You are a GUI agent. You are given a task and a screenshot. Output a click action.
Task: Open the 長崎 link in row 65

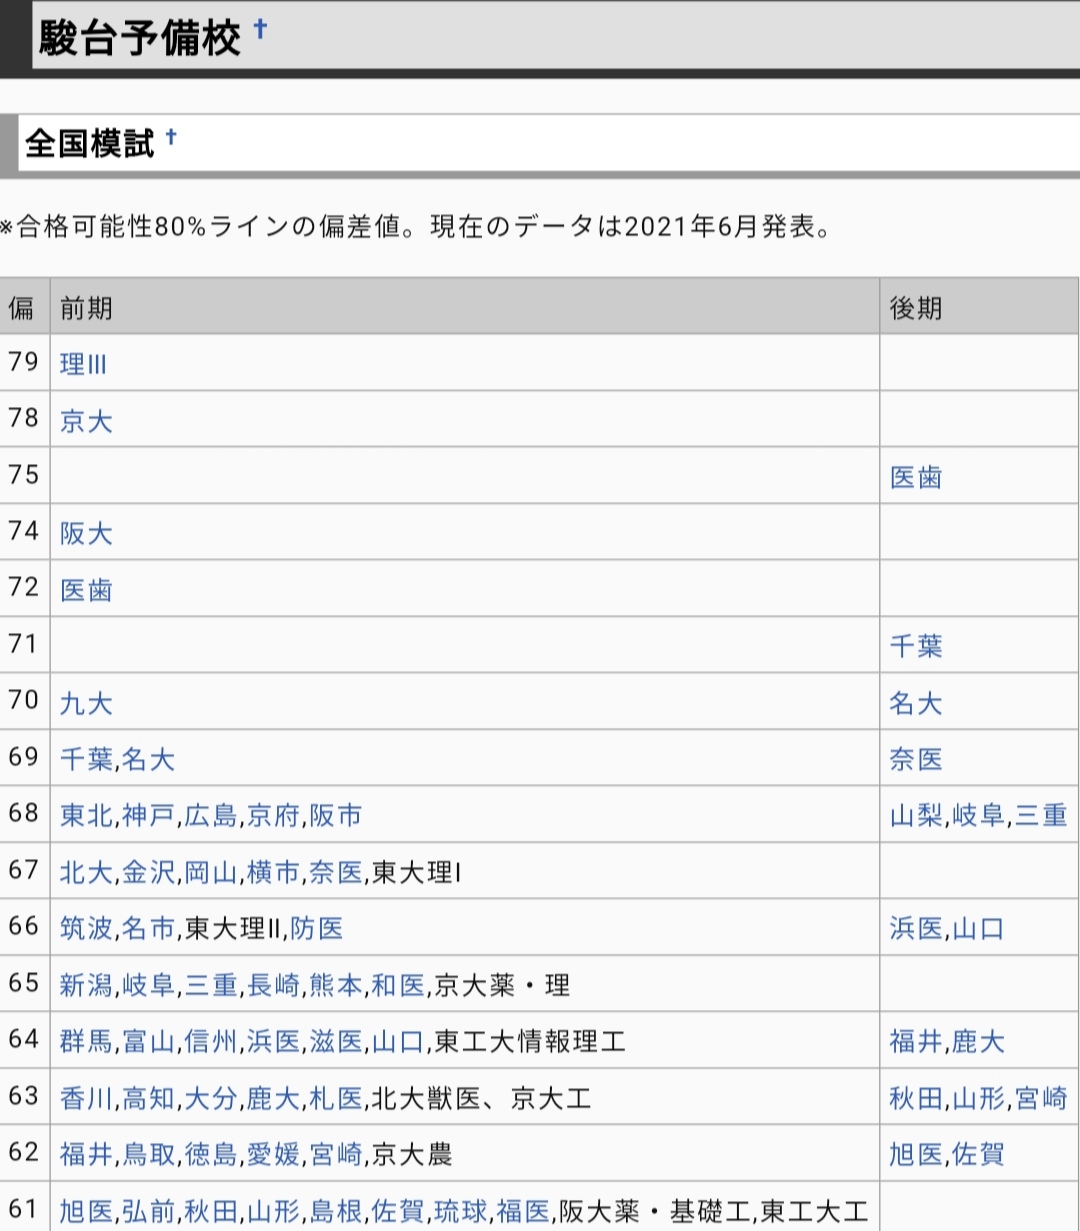[x=273, y=985]
